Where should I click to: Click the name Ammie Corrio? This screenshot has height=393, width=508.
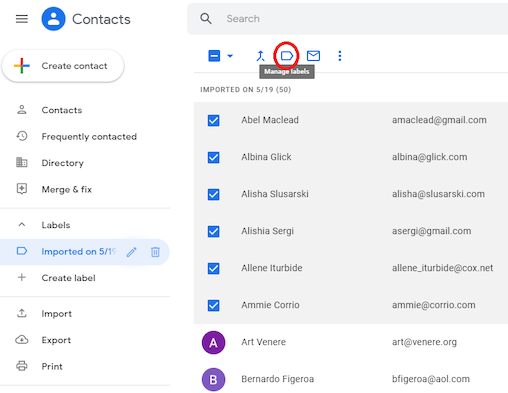pyautogui.click(x=270, y=305)
